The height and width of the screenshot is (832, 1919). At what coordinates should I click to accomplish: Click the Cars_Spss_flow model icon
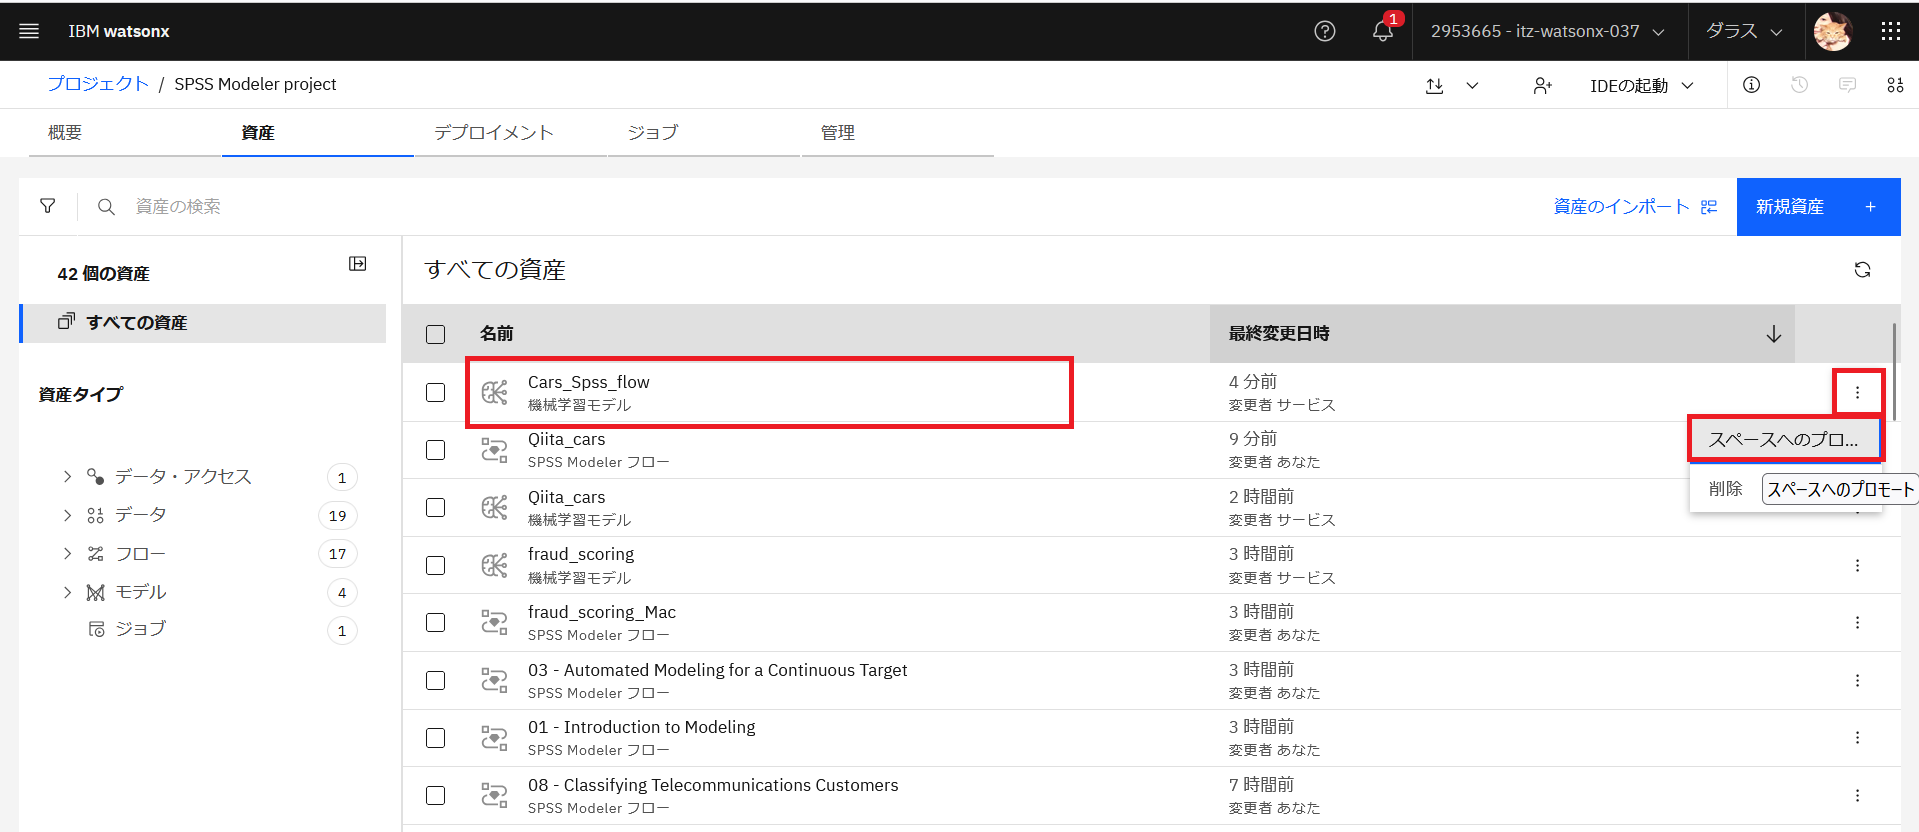[494, 392]
